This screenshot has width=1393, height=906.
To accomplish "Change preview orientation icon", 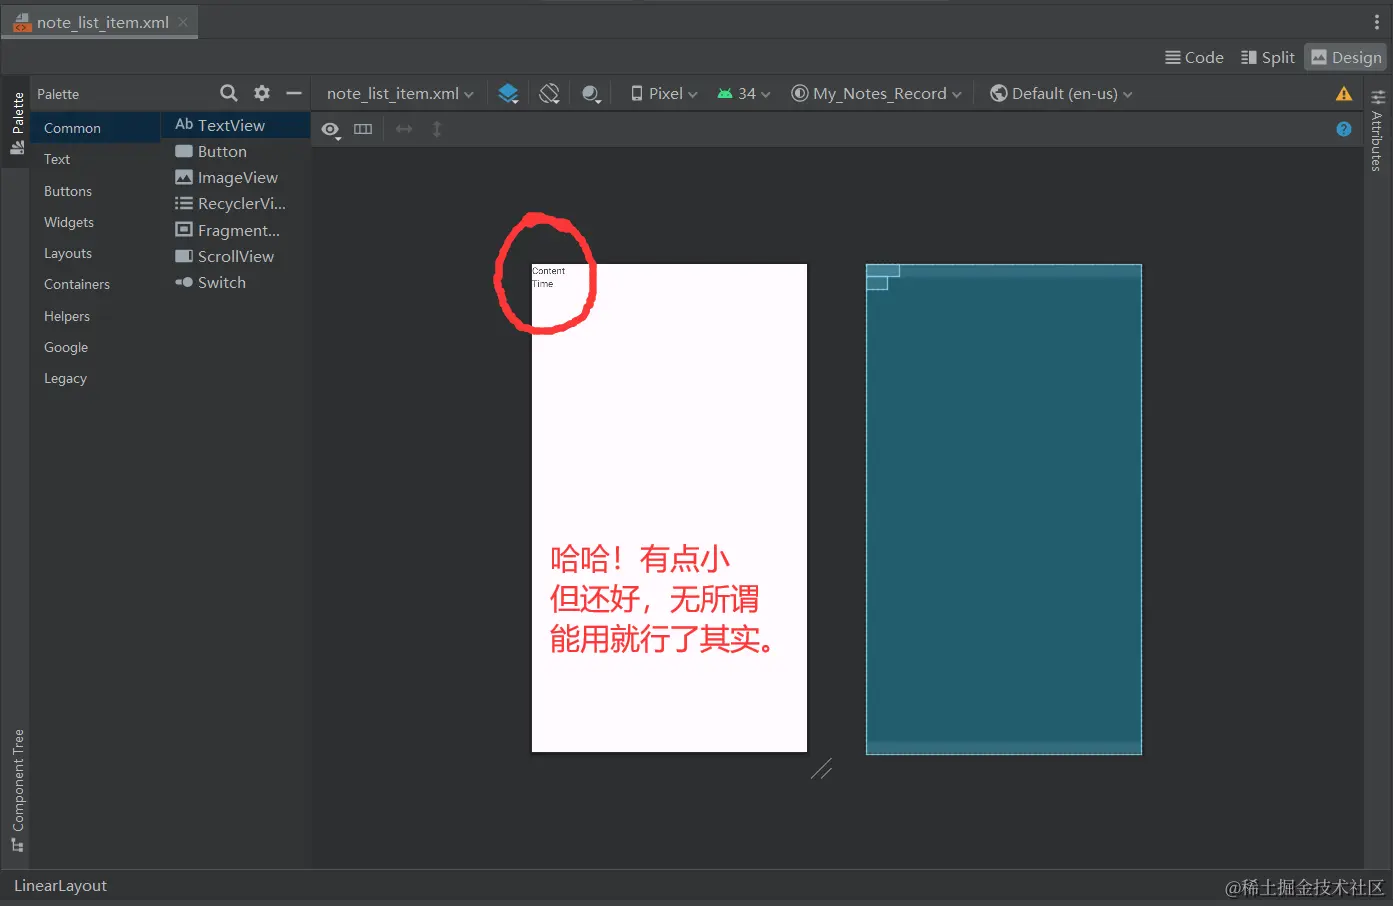I will pos(549,93).
